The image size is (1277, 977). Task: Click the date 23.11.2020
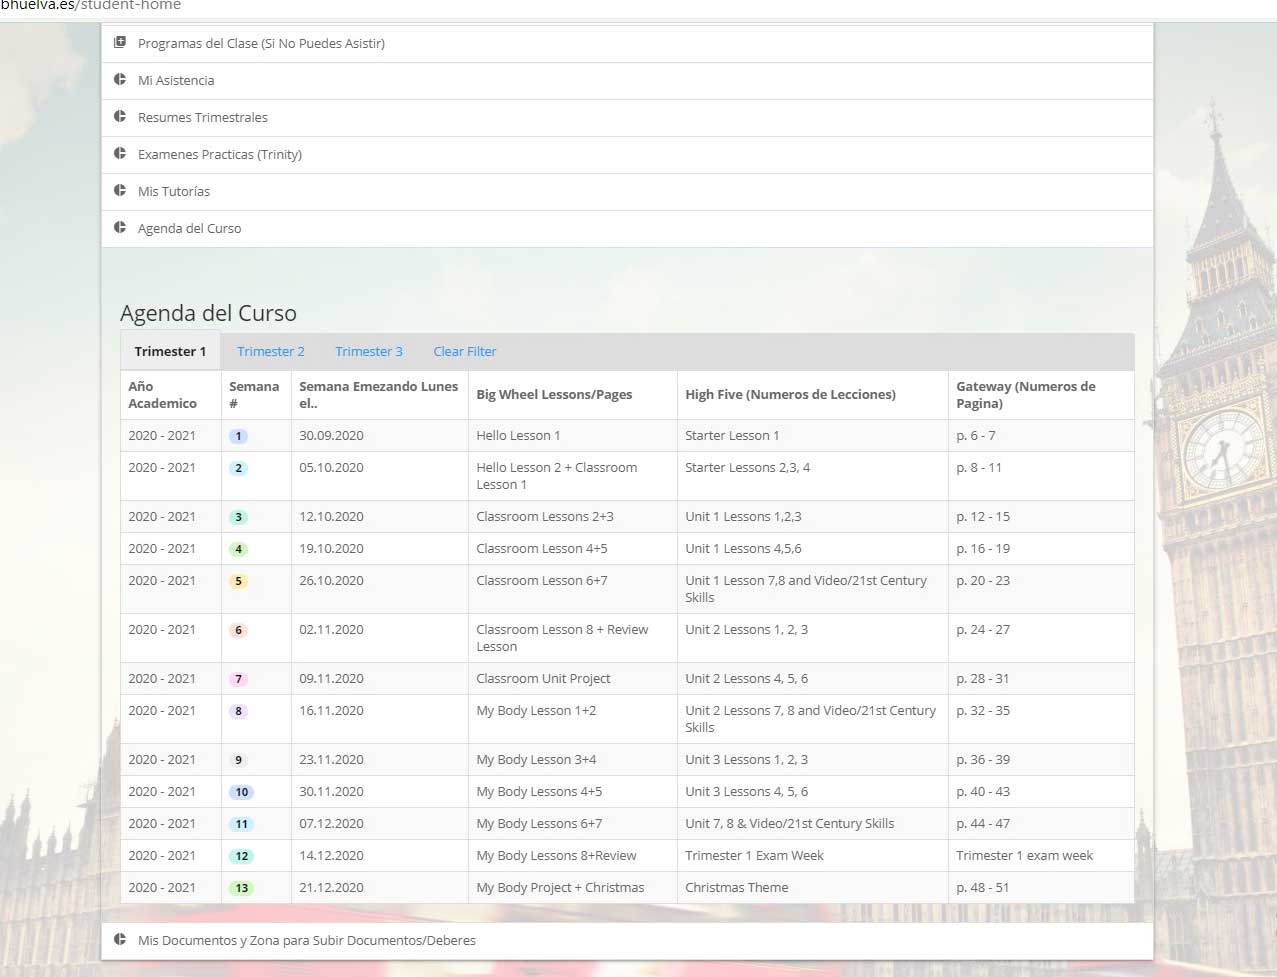point(331,760)
